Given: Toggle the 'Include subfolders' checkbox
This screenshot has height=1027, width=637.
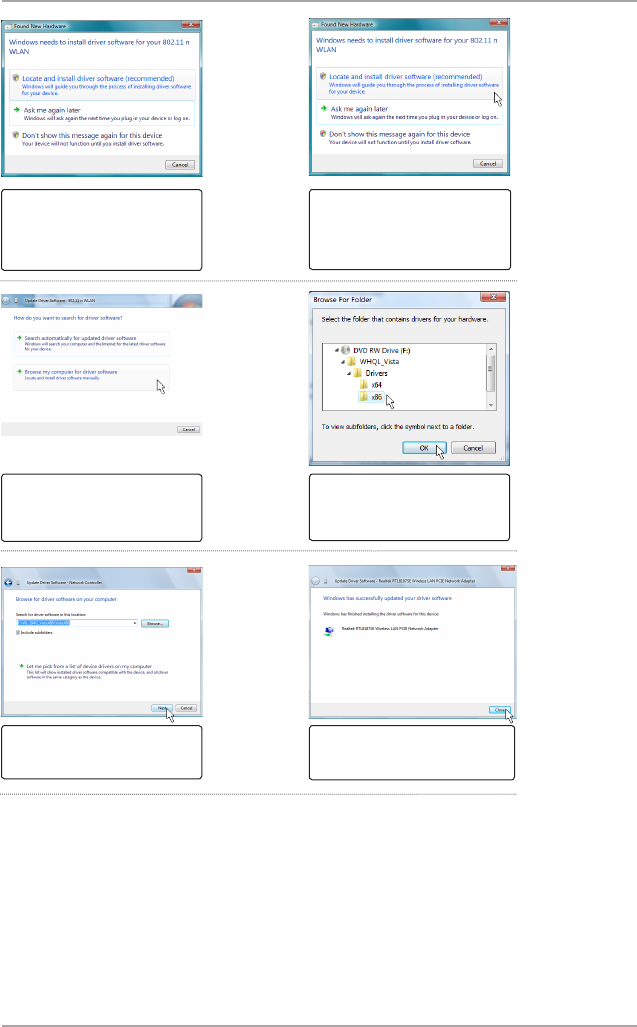Looking at the screenshot, I should click(18, 633).
